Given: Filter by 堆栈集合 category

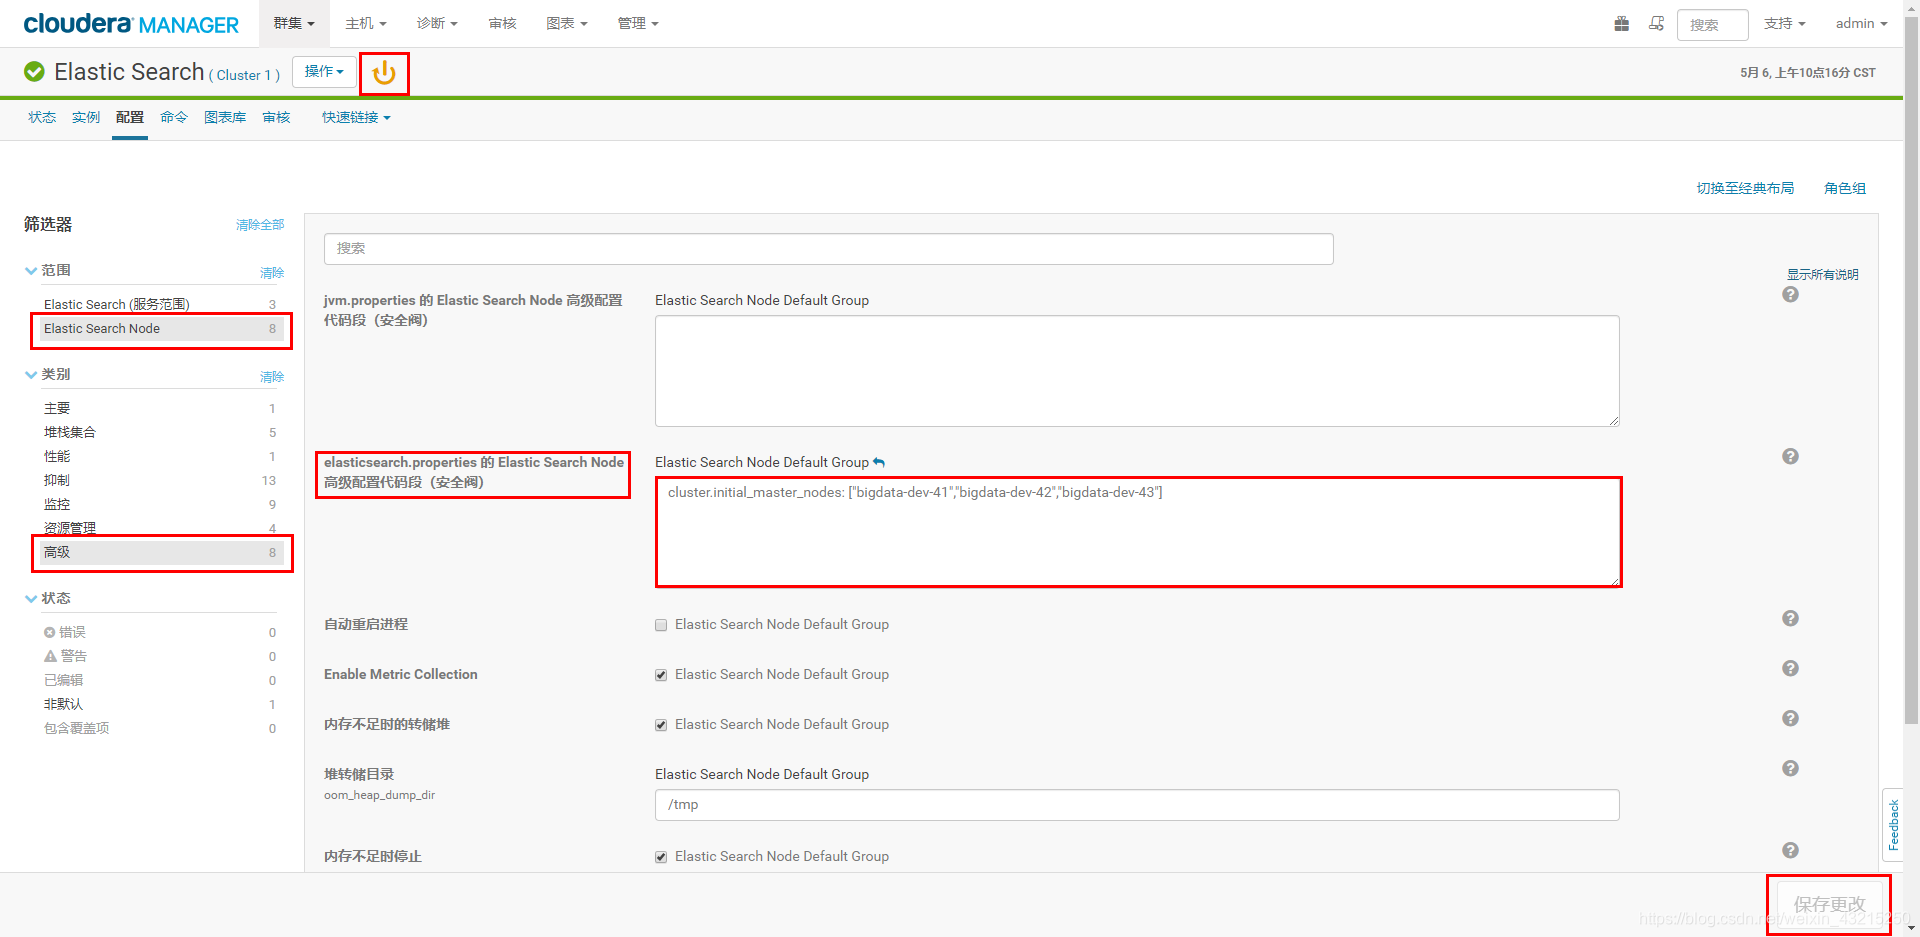Looking at the screenshot, I should click(x=160, y=432).
